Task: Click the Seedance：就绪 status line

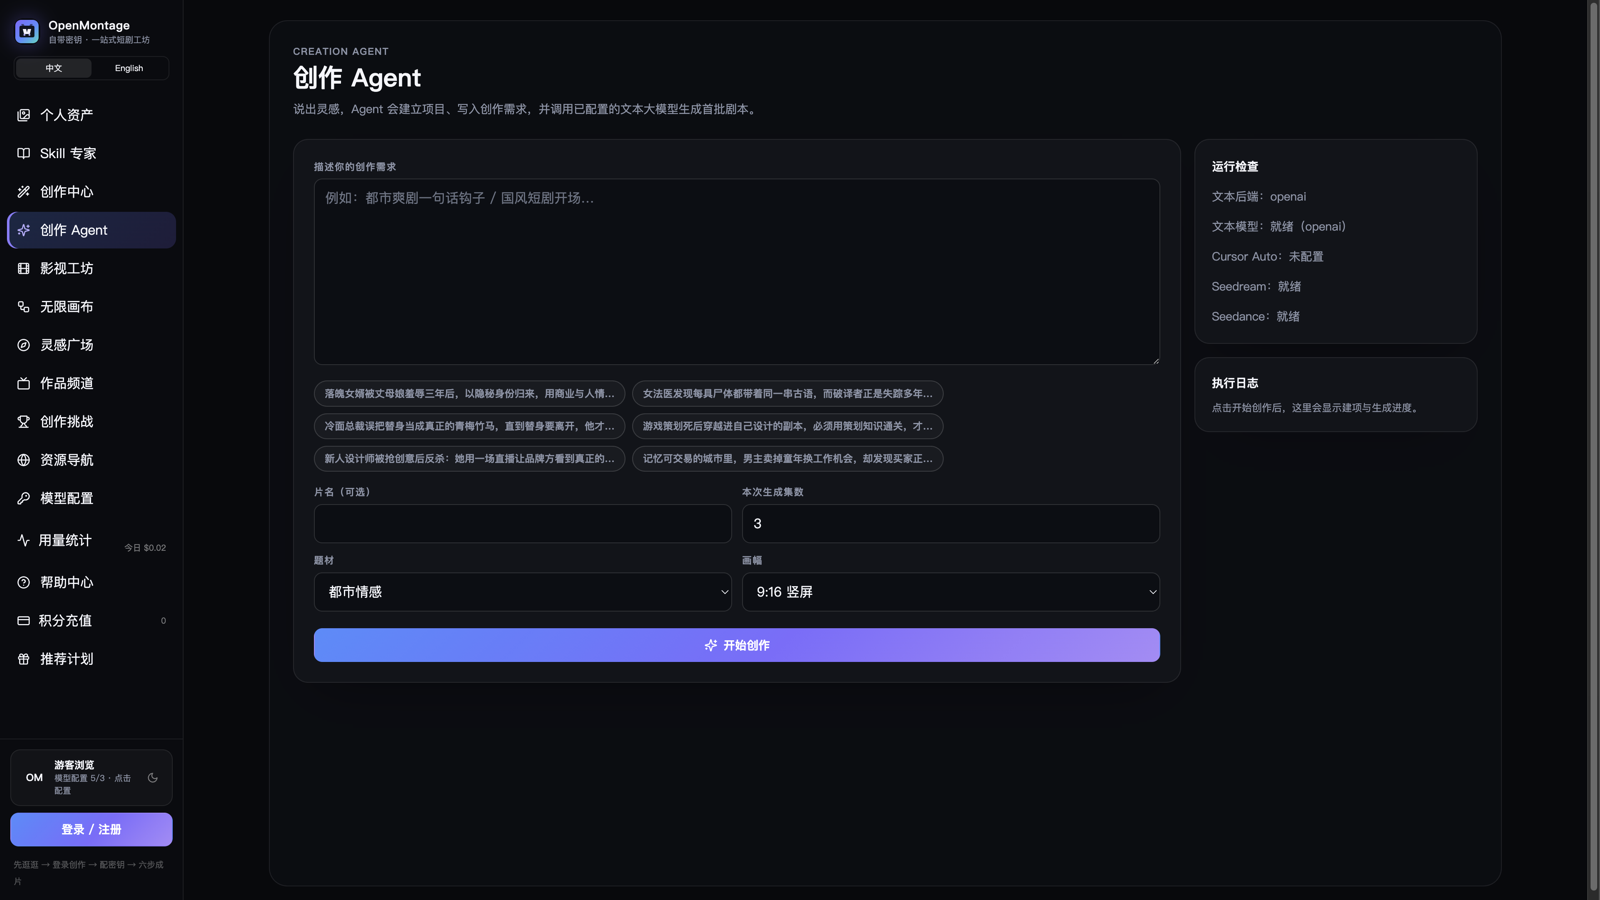Action: [x=1255, y=317]
